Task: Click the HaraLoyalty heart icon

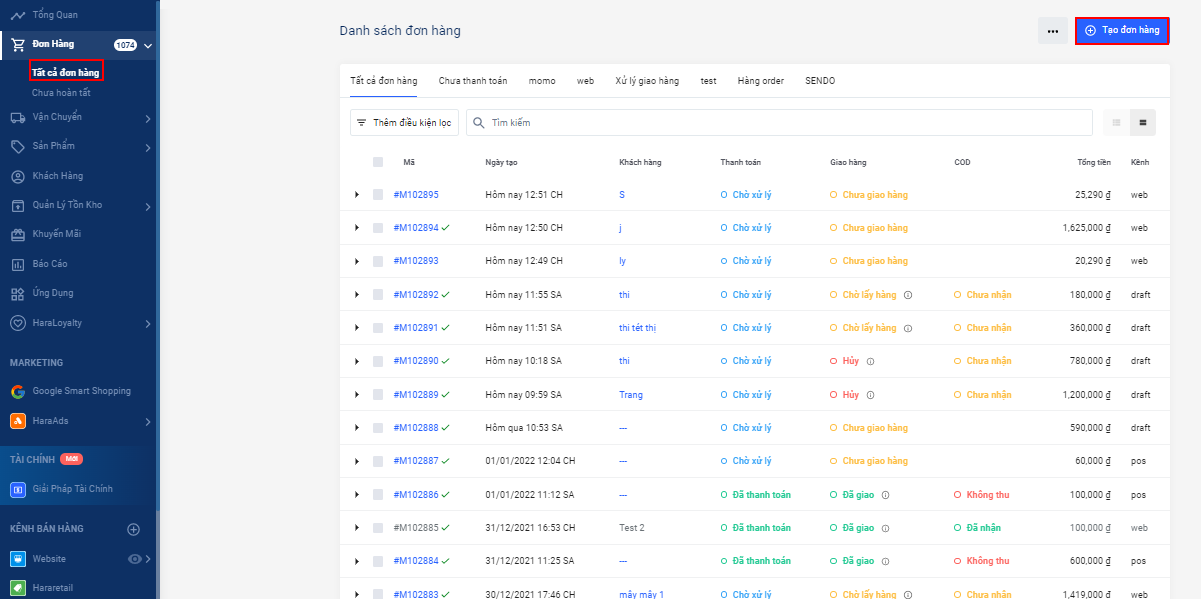Action: pos(18,323)
